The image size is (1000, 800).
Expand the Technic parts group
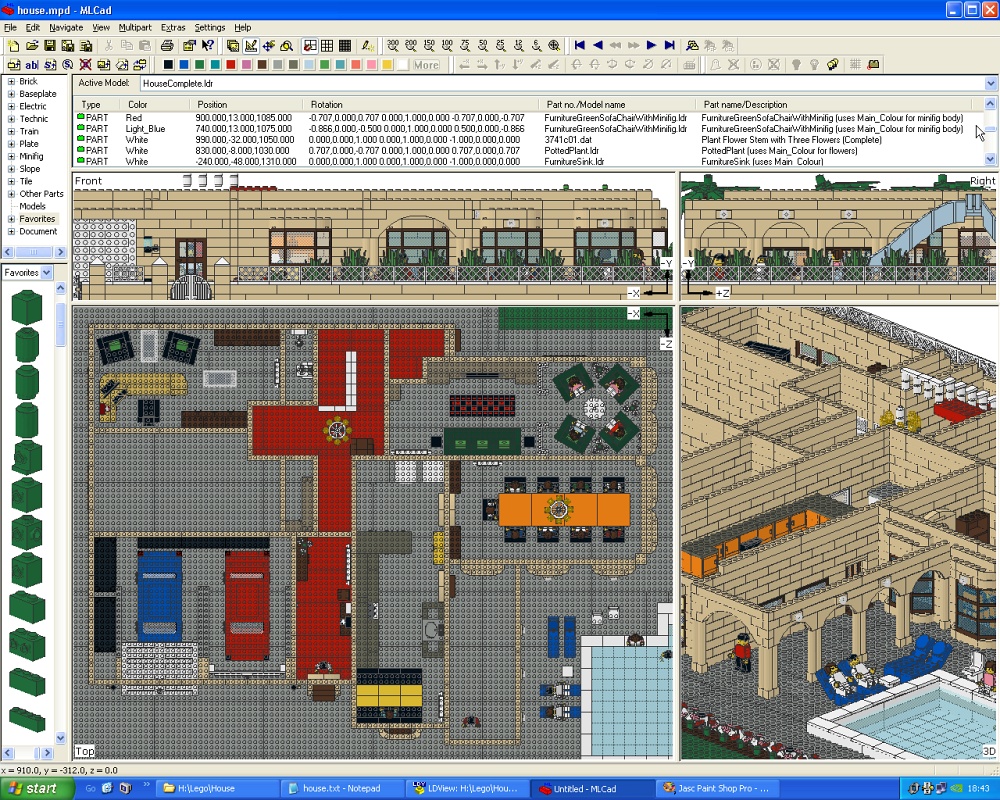pos(11,119)
